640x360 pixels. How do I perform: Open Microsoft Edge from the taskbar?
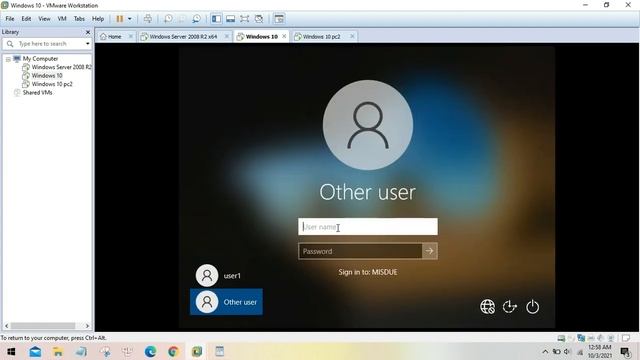(151, 351)
